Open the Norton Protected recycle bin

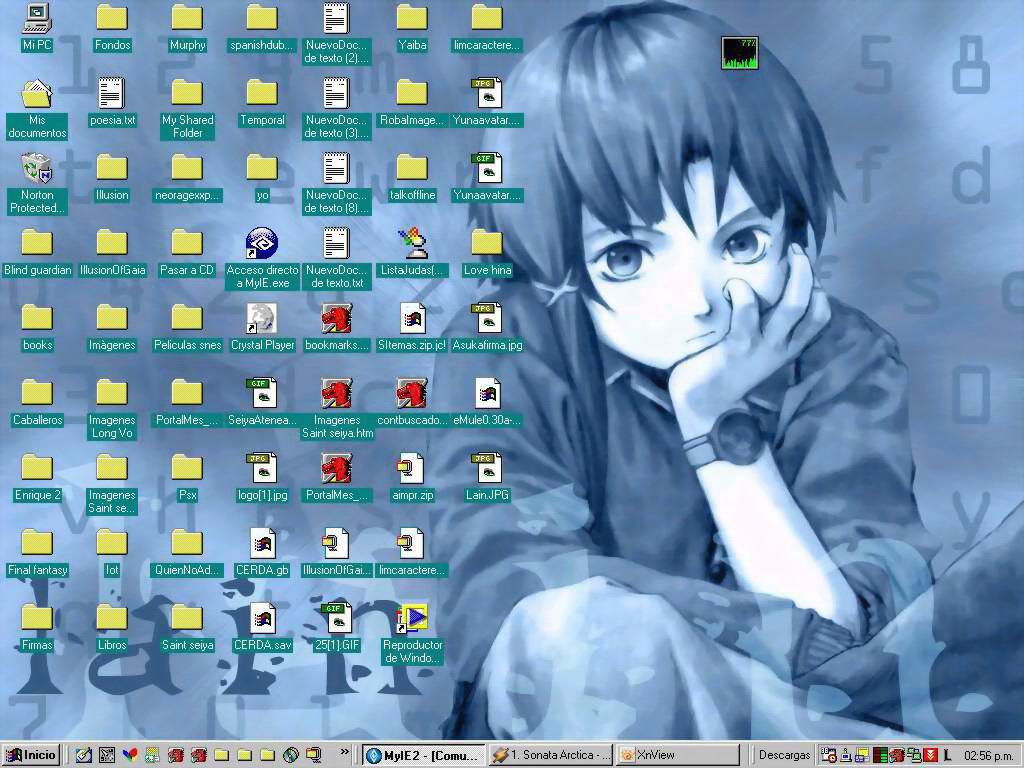[37, 168]
